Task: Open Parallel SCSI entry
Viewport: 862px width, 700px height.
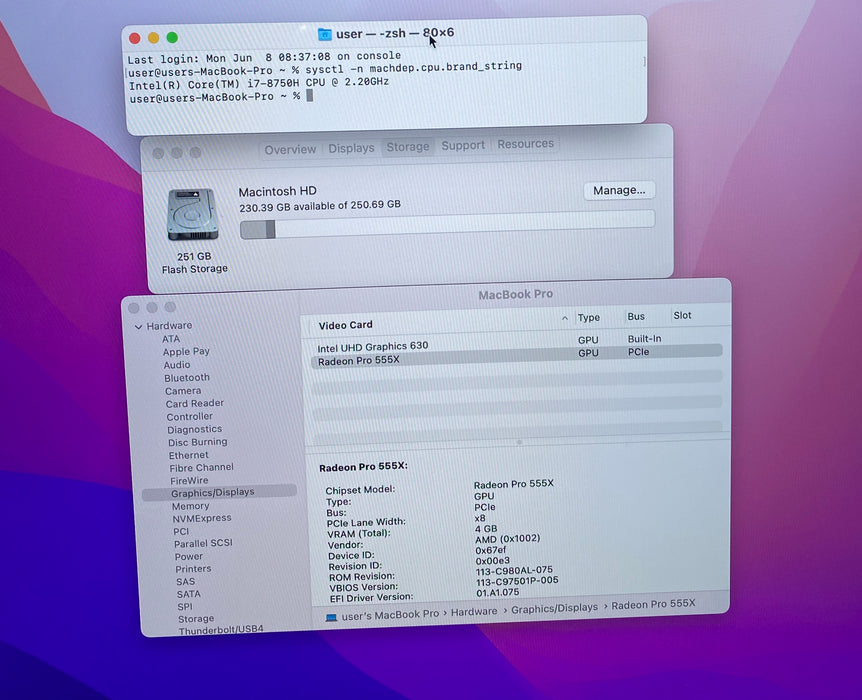Action: 203,544
